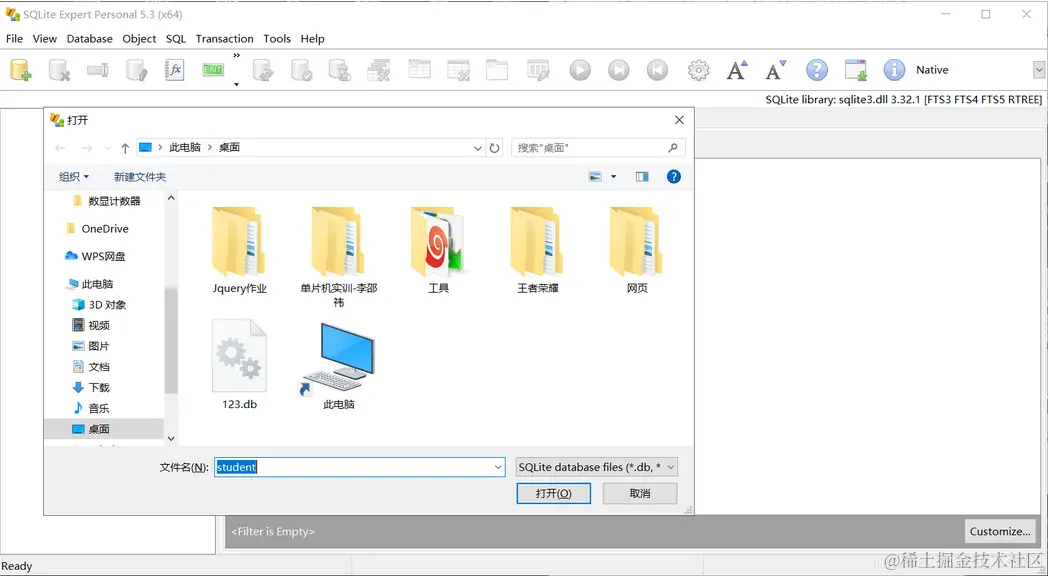Click the database icon with arrows

[262, 70]
